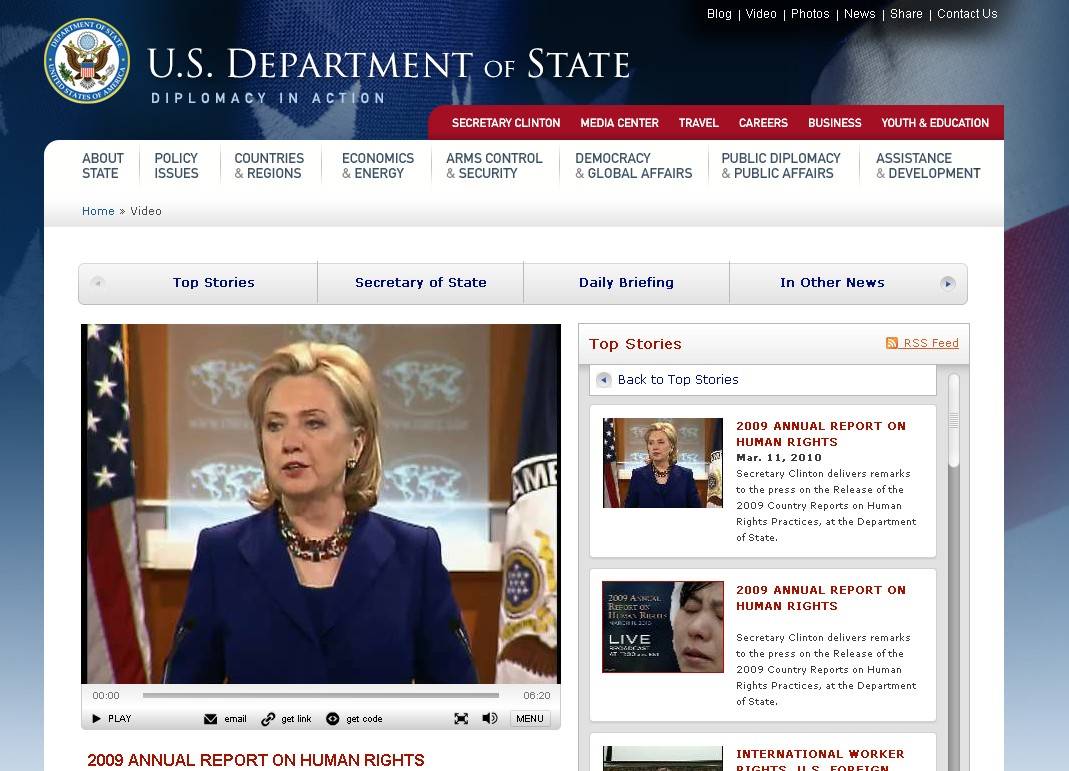Open the video player MENU button
Screen dimensions: 1069x771
click(530, 719)
